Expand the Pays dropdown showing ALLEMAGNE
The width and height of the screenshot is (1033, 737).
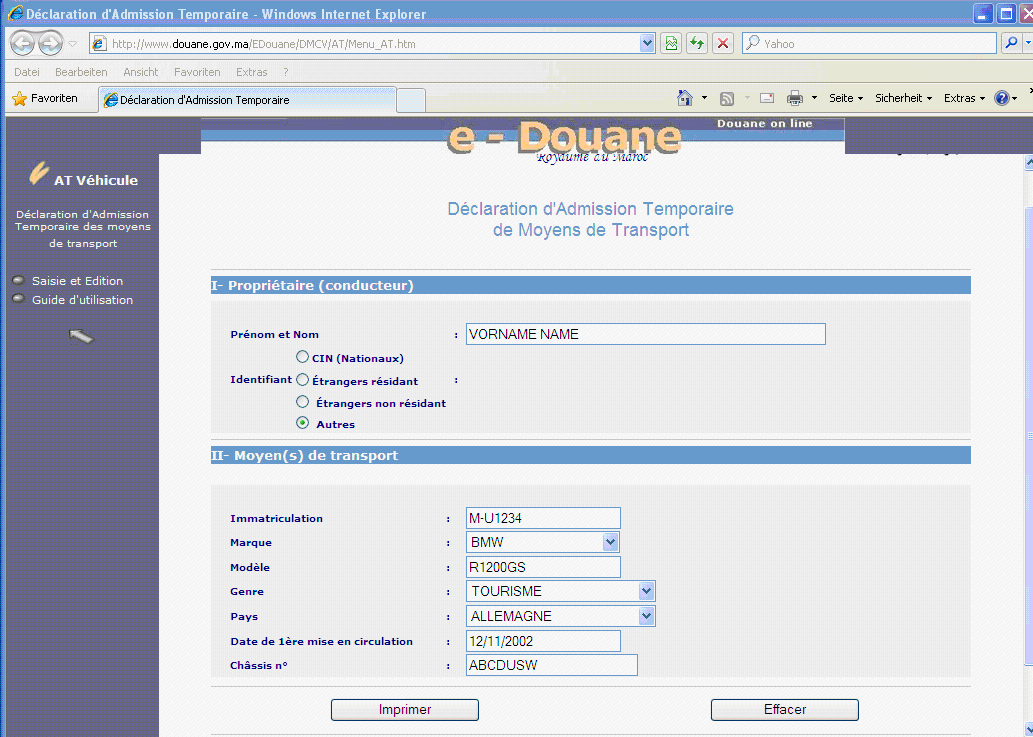point(646,616)
